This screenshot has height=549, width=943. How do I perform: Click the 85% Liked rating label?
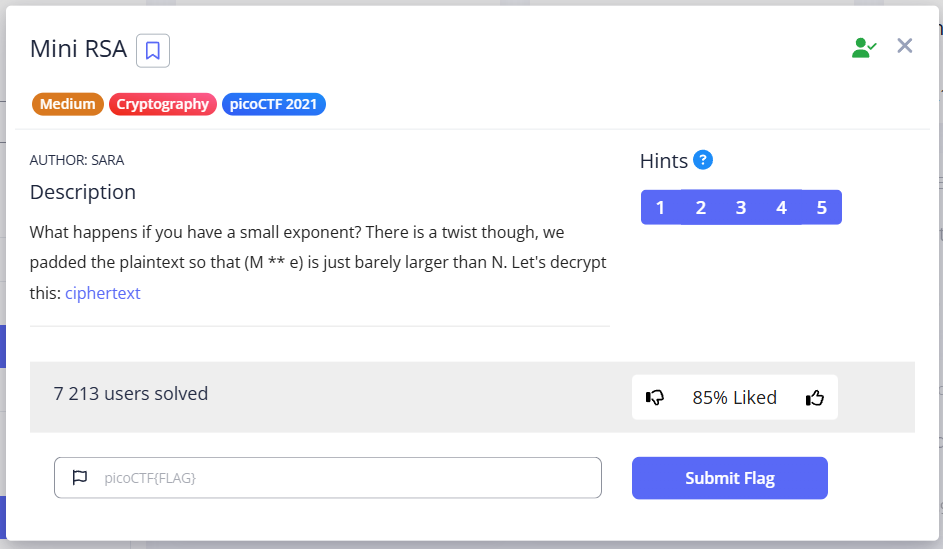click(x=734, y=398)
